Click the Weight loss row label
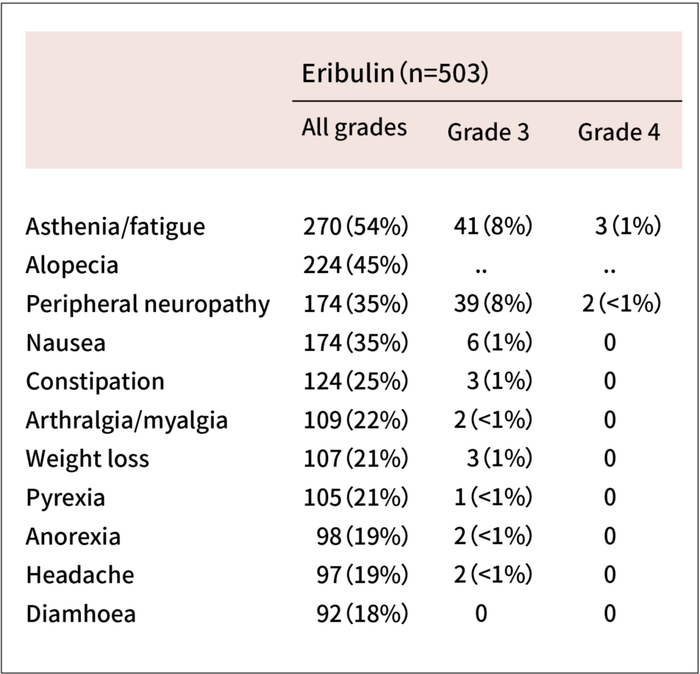The height and width of the screenshot is (674, 700). point(87,459)
